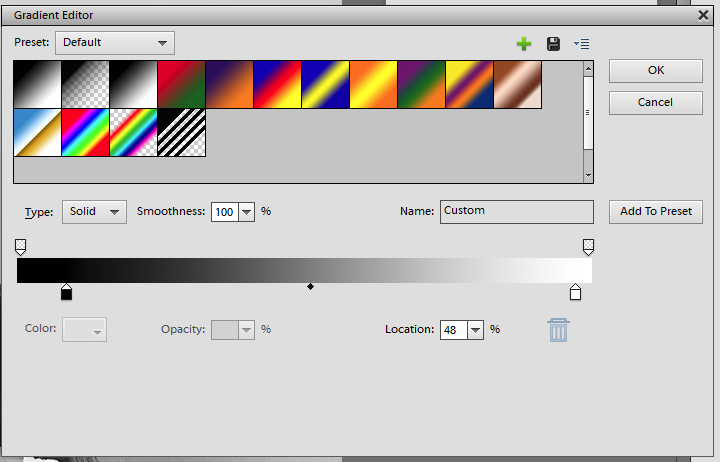
Task: Click the Cancel button
Action: [x=656, y=102]
